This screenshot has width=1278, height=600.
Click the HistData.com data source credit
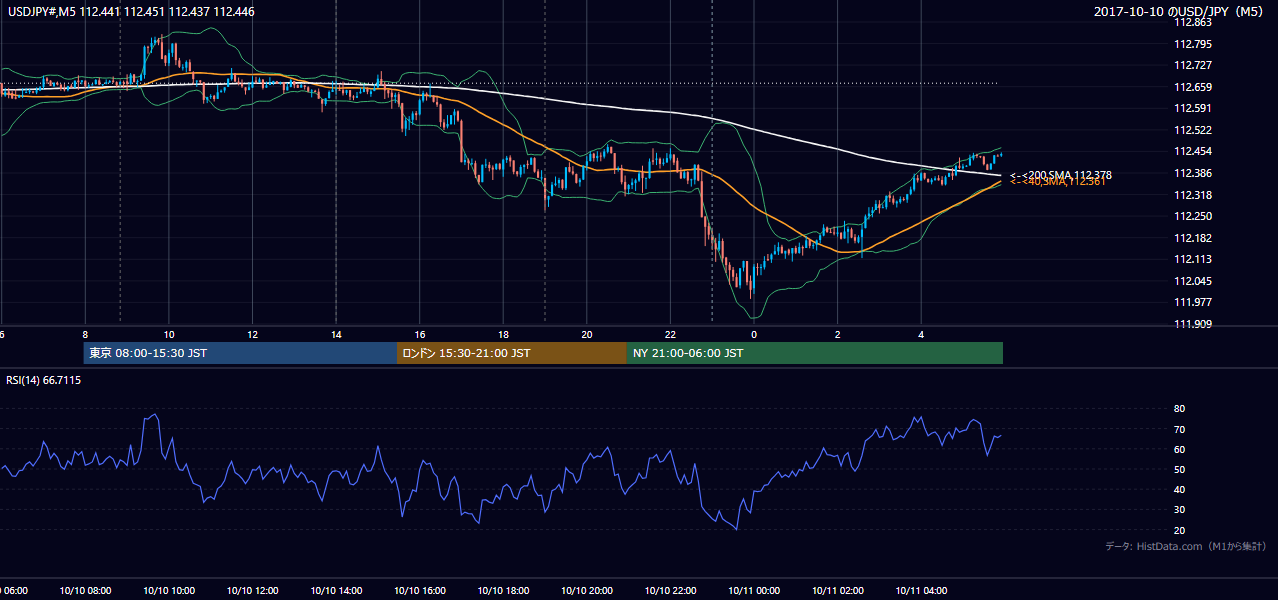tap(1186, 546)
